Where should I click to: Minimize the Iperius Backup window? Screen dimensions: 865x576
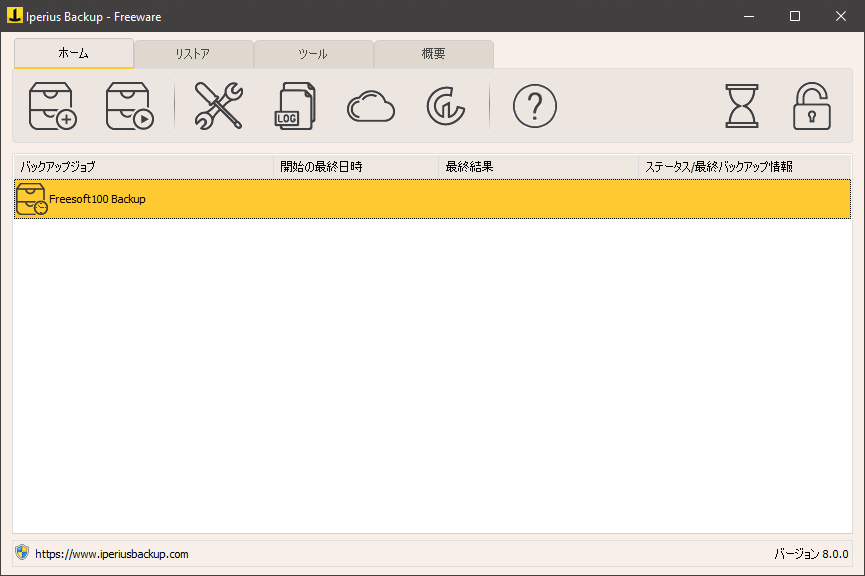[x=749, y=16]
